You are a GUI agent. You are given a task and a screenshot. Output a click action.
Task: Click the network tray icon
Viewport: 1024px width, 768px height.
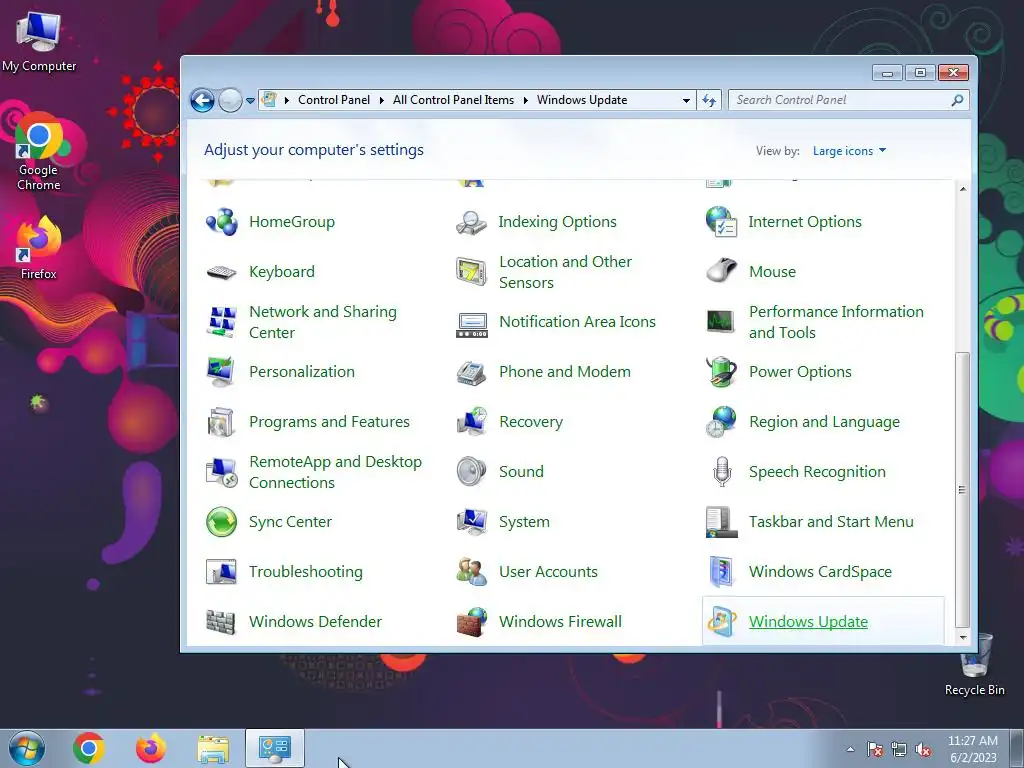[x=899, y=749]
